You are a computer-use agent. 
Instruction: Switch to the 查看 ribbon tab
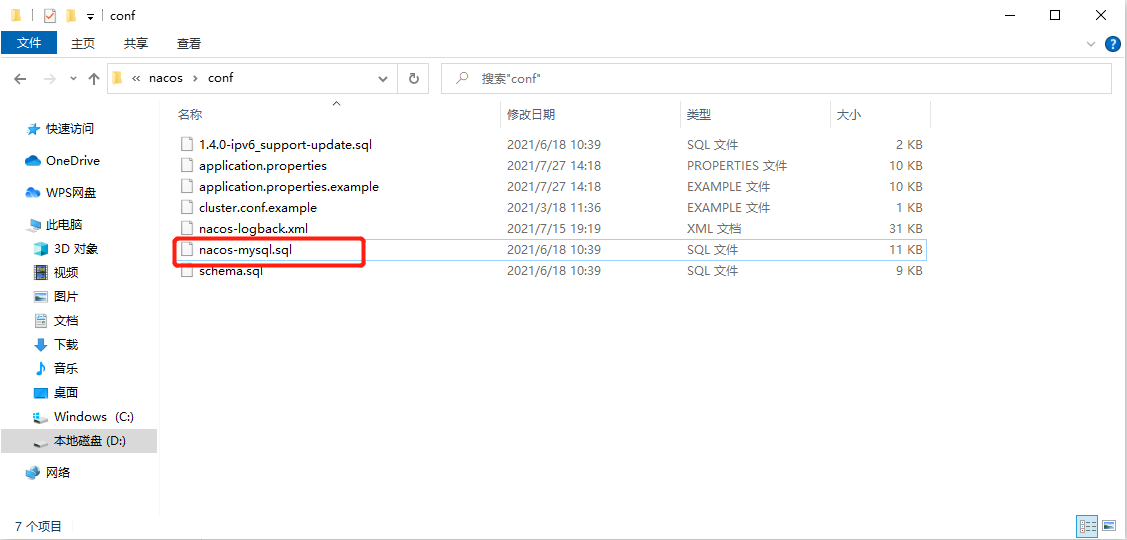[189, 43]
